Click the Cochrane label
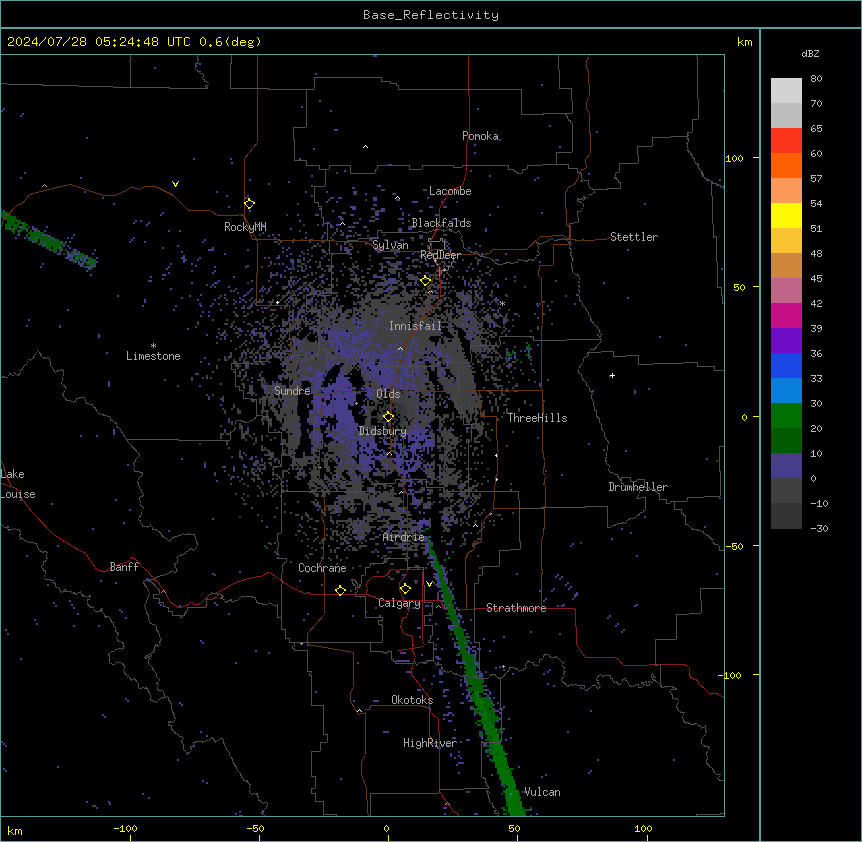Image resolution: width=862 pixels, height=842 pixels. pos(322,568)
